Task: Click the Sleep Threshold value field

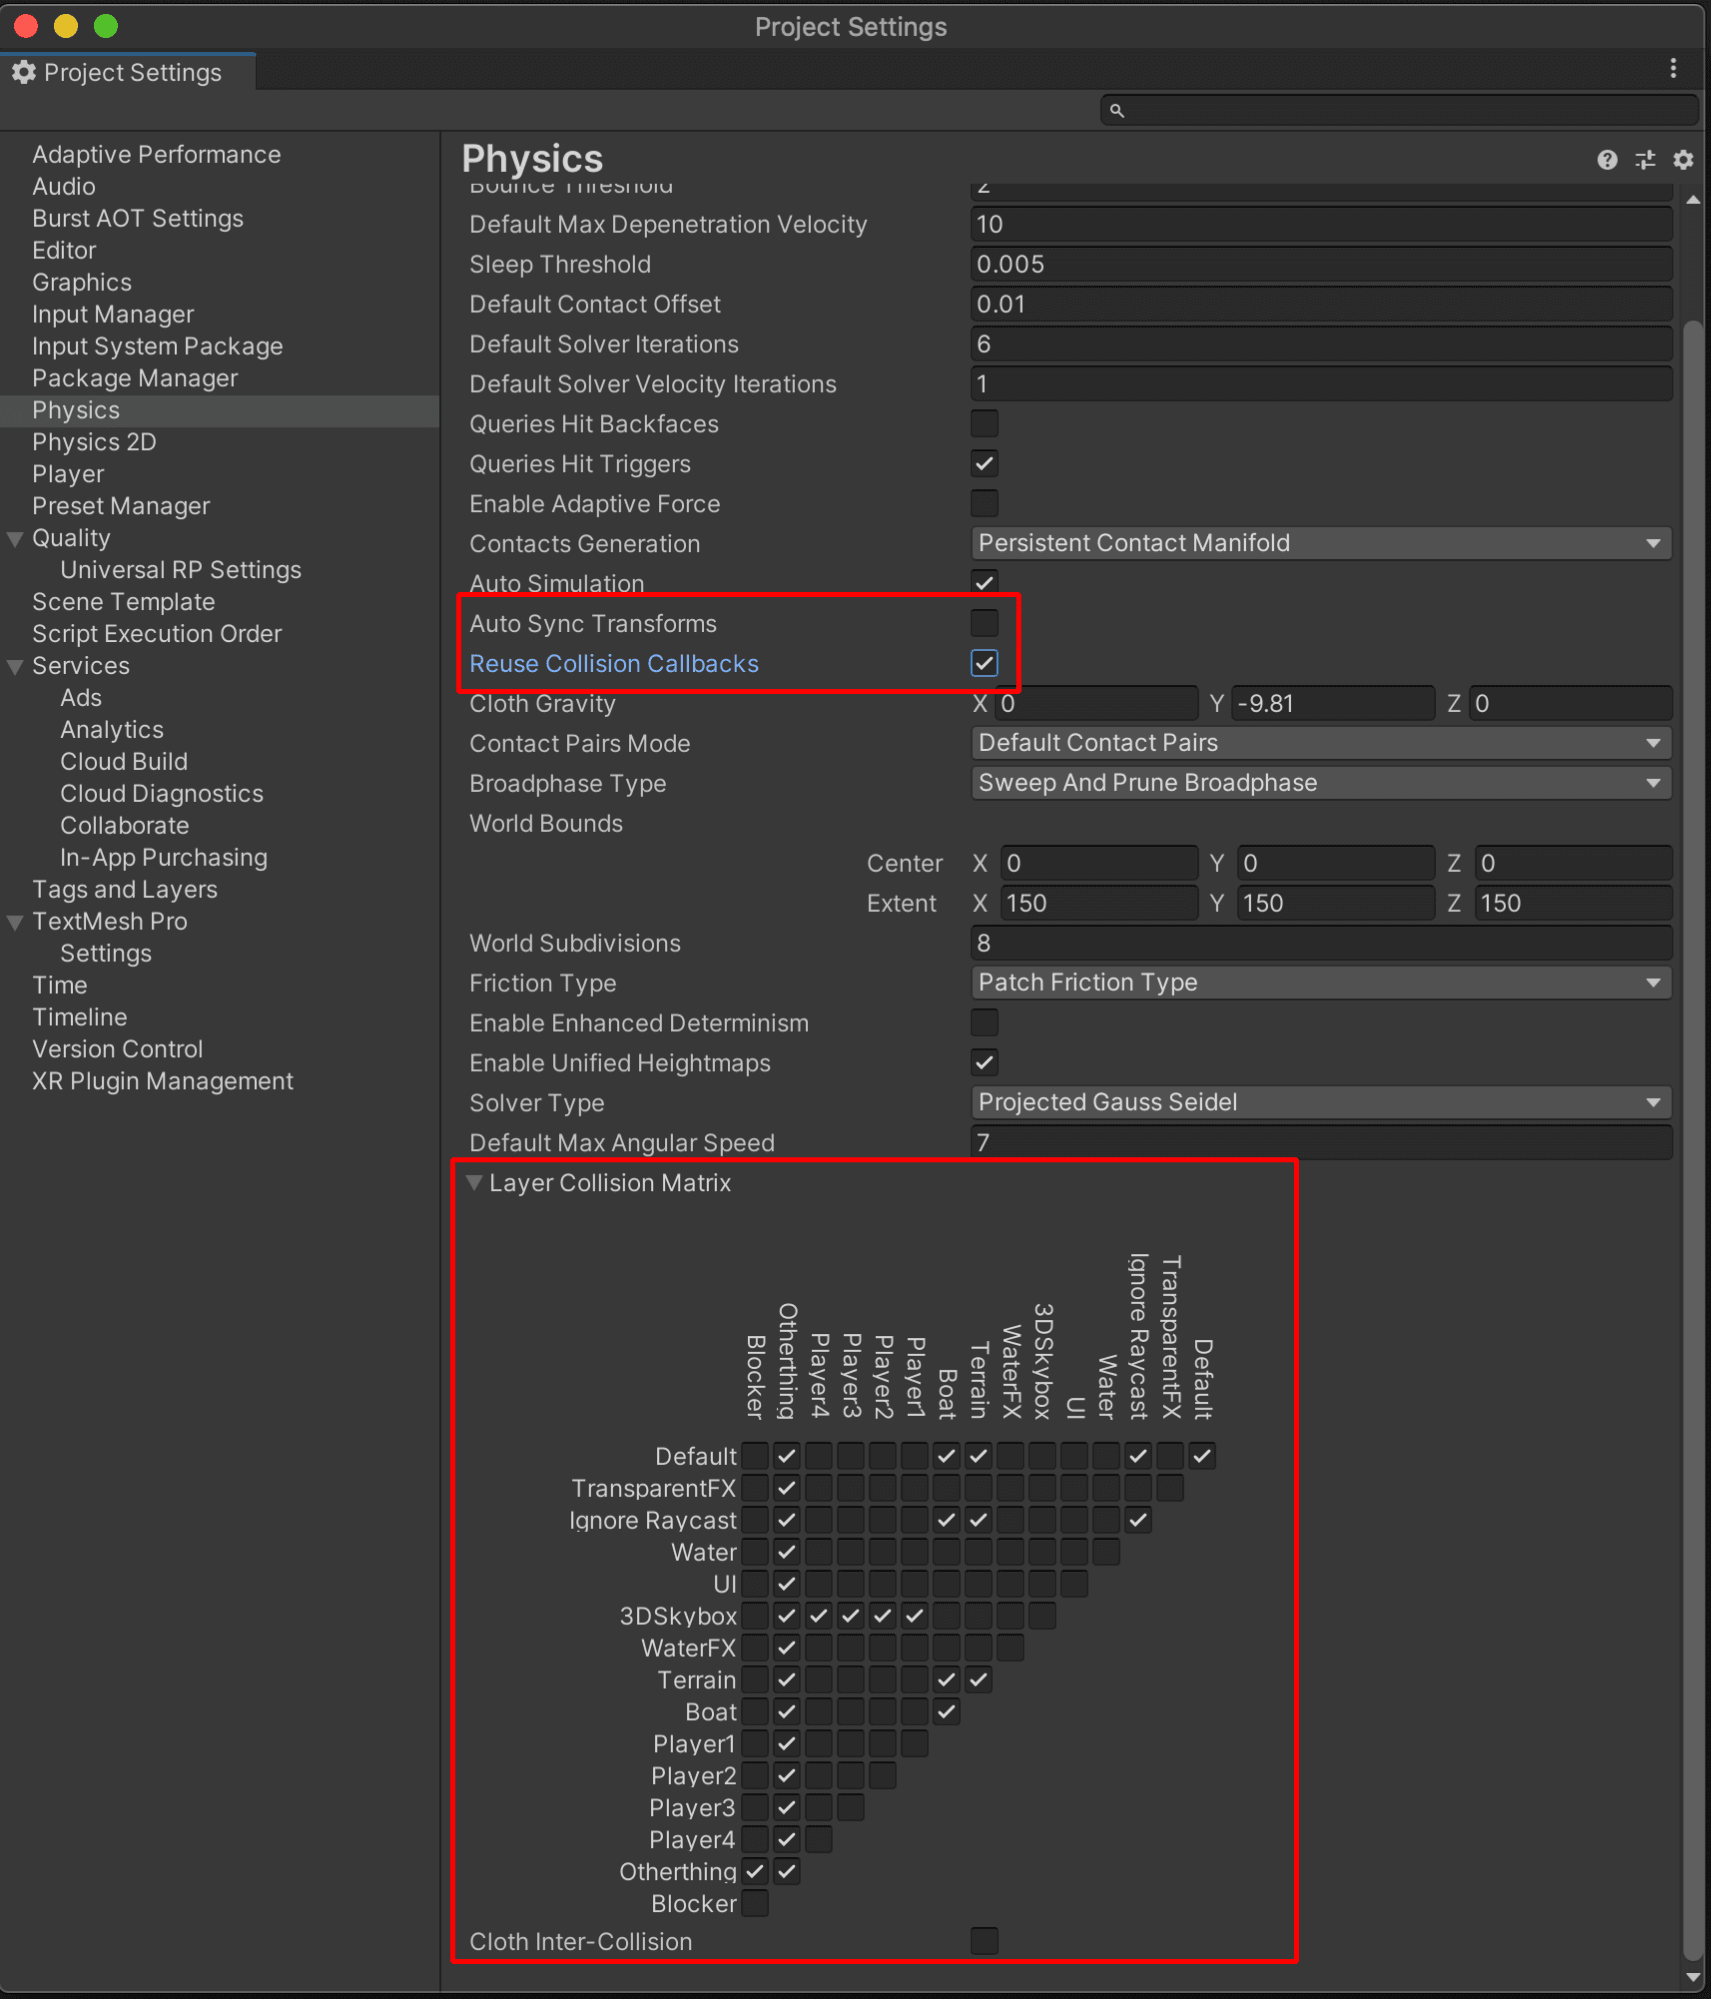Action: pyautogui.click(x=1320, y=264)
